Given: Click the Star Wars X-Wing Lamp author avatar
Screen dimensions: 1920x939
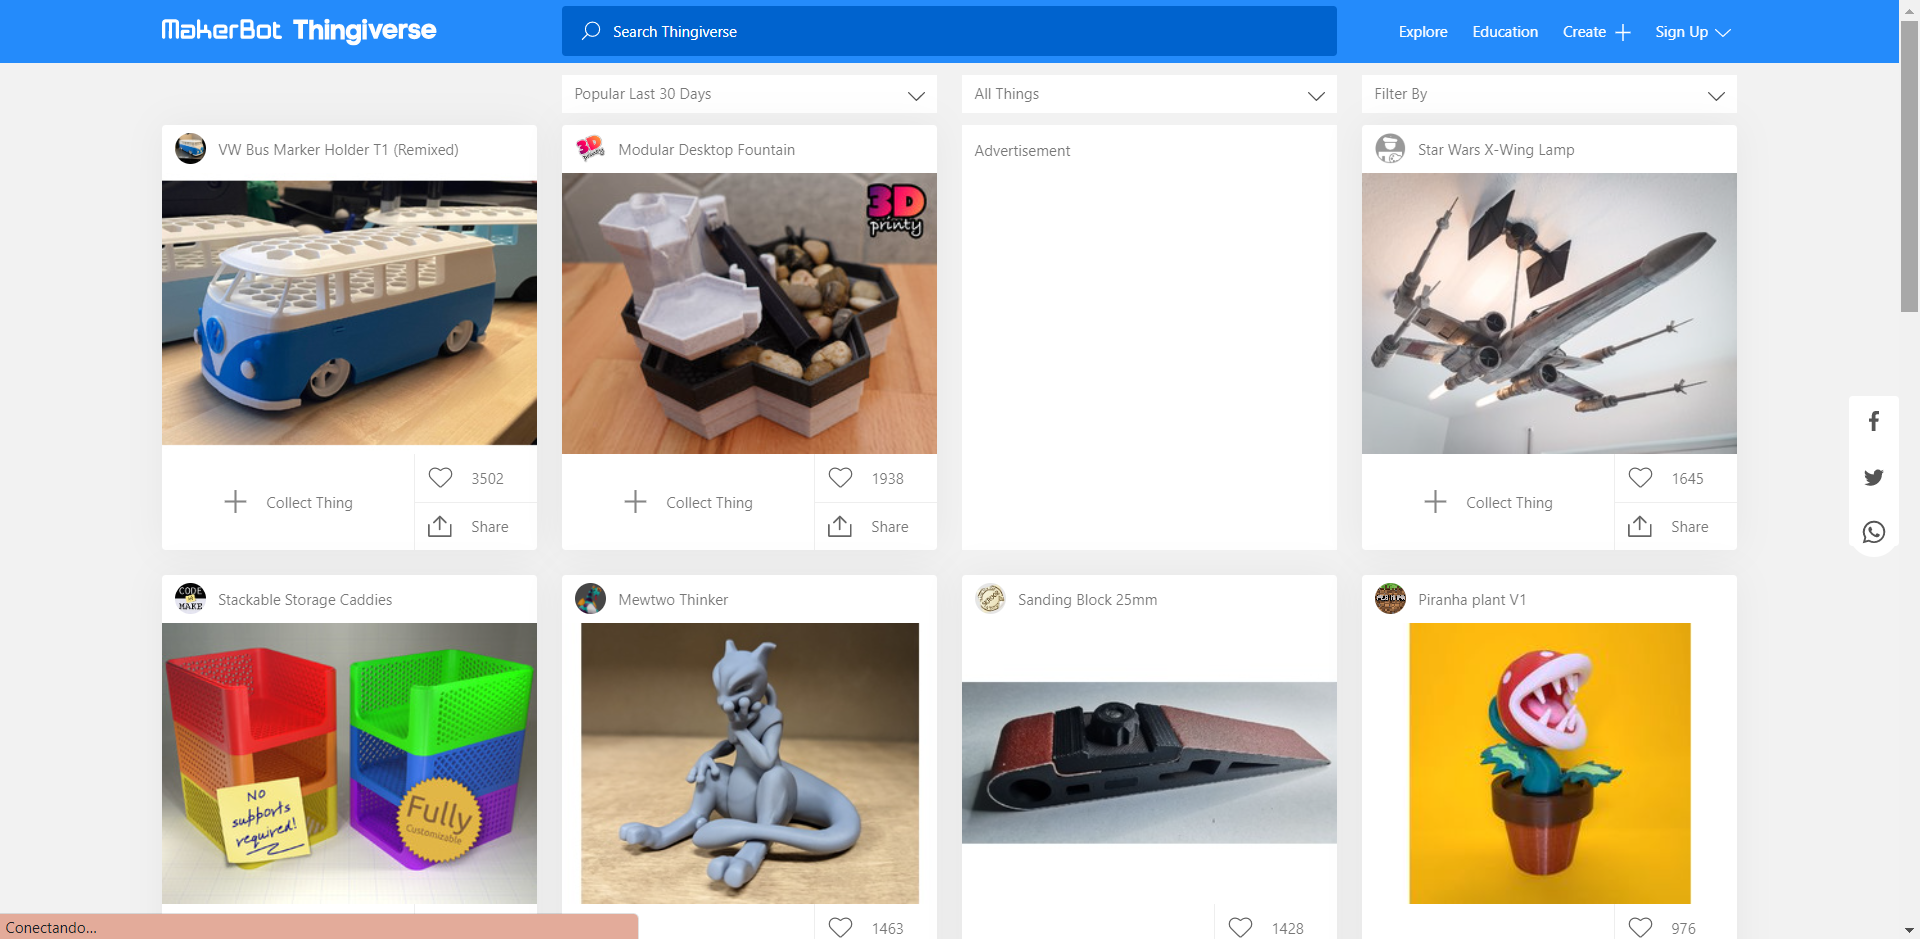Looking at the screenshot, I should coord(1390,149).
